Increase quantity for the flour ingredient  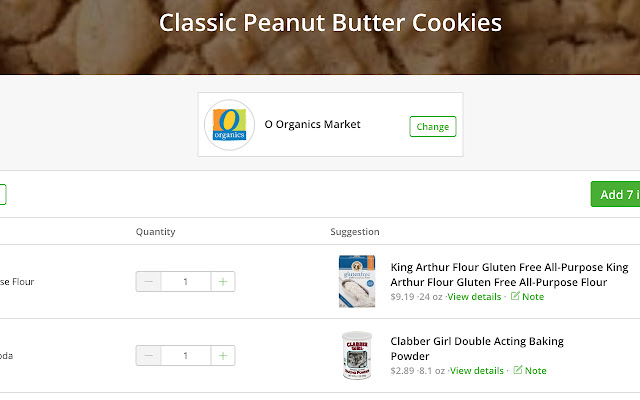[223, 282]
